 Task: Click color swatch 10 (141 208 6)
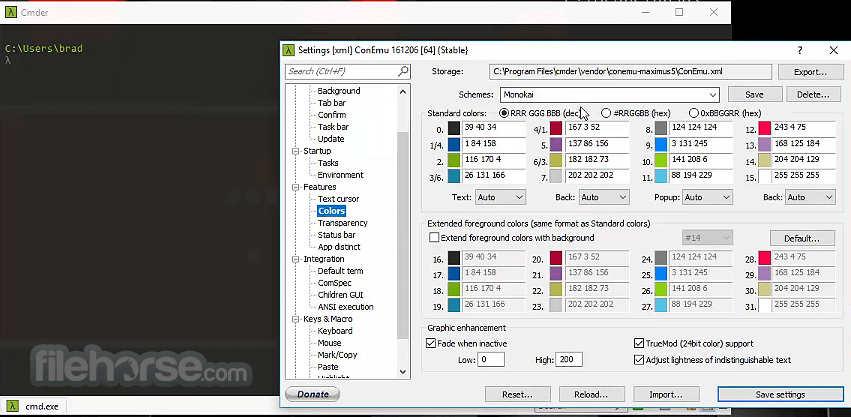(x=661, y=161)
